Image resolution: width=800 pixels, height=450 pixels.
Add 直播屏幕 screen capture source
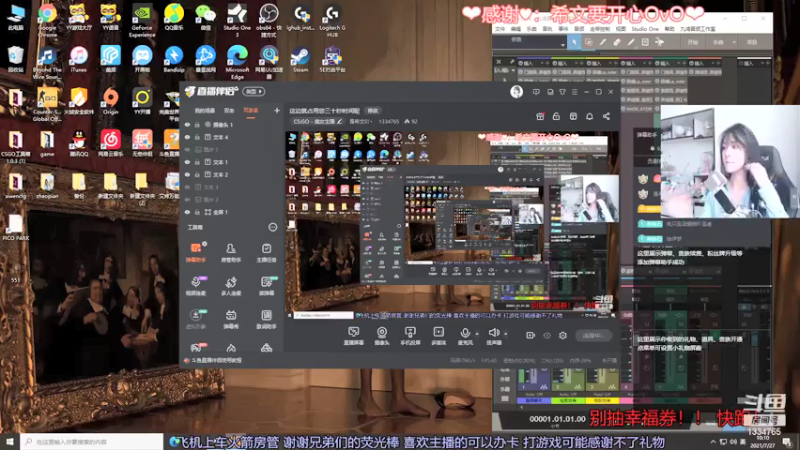353,336
